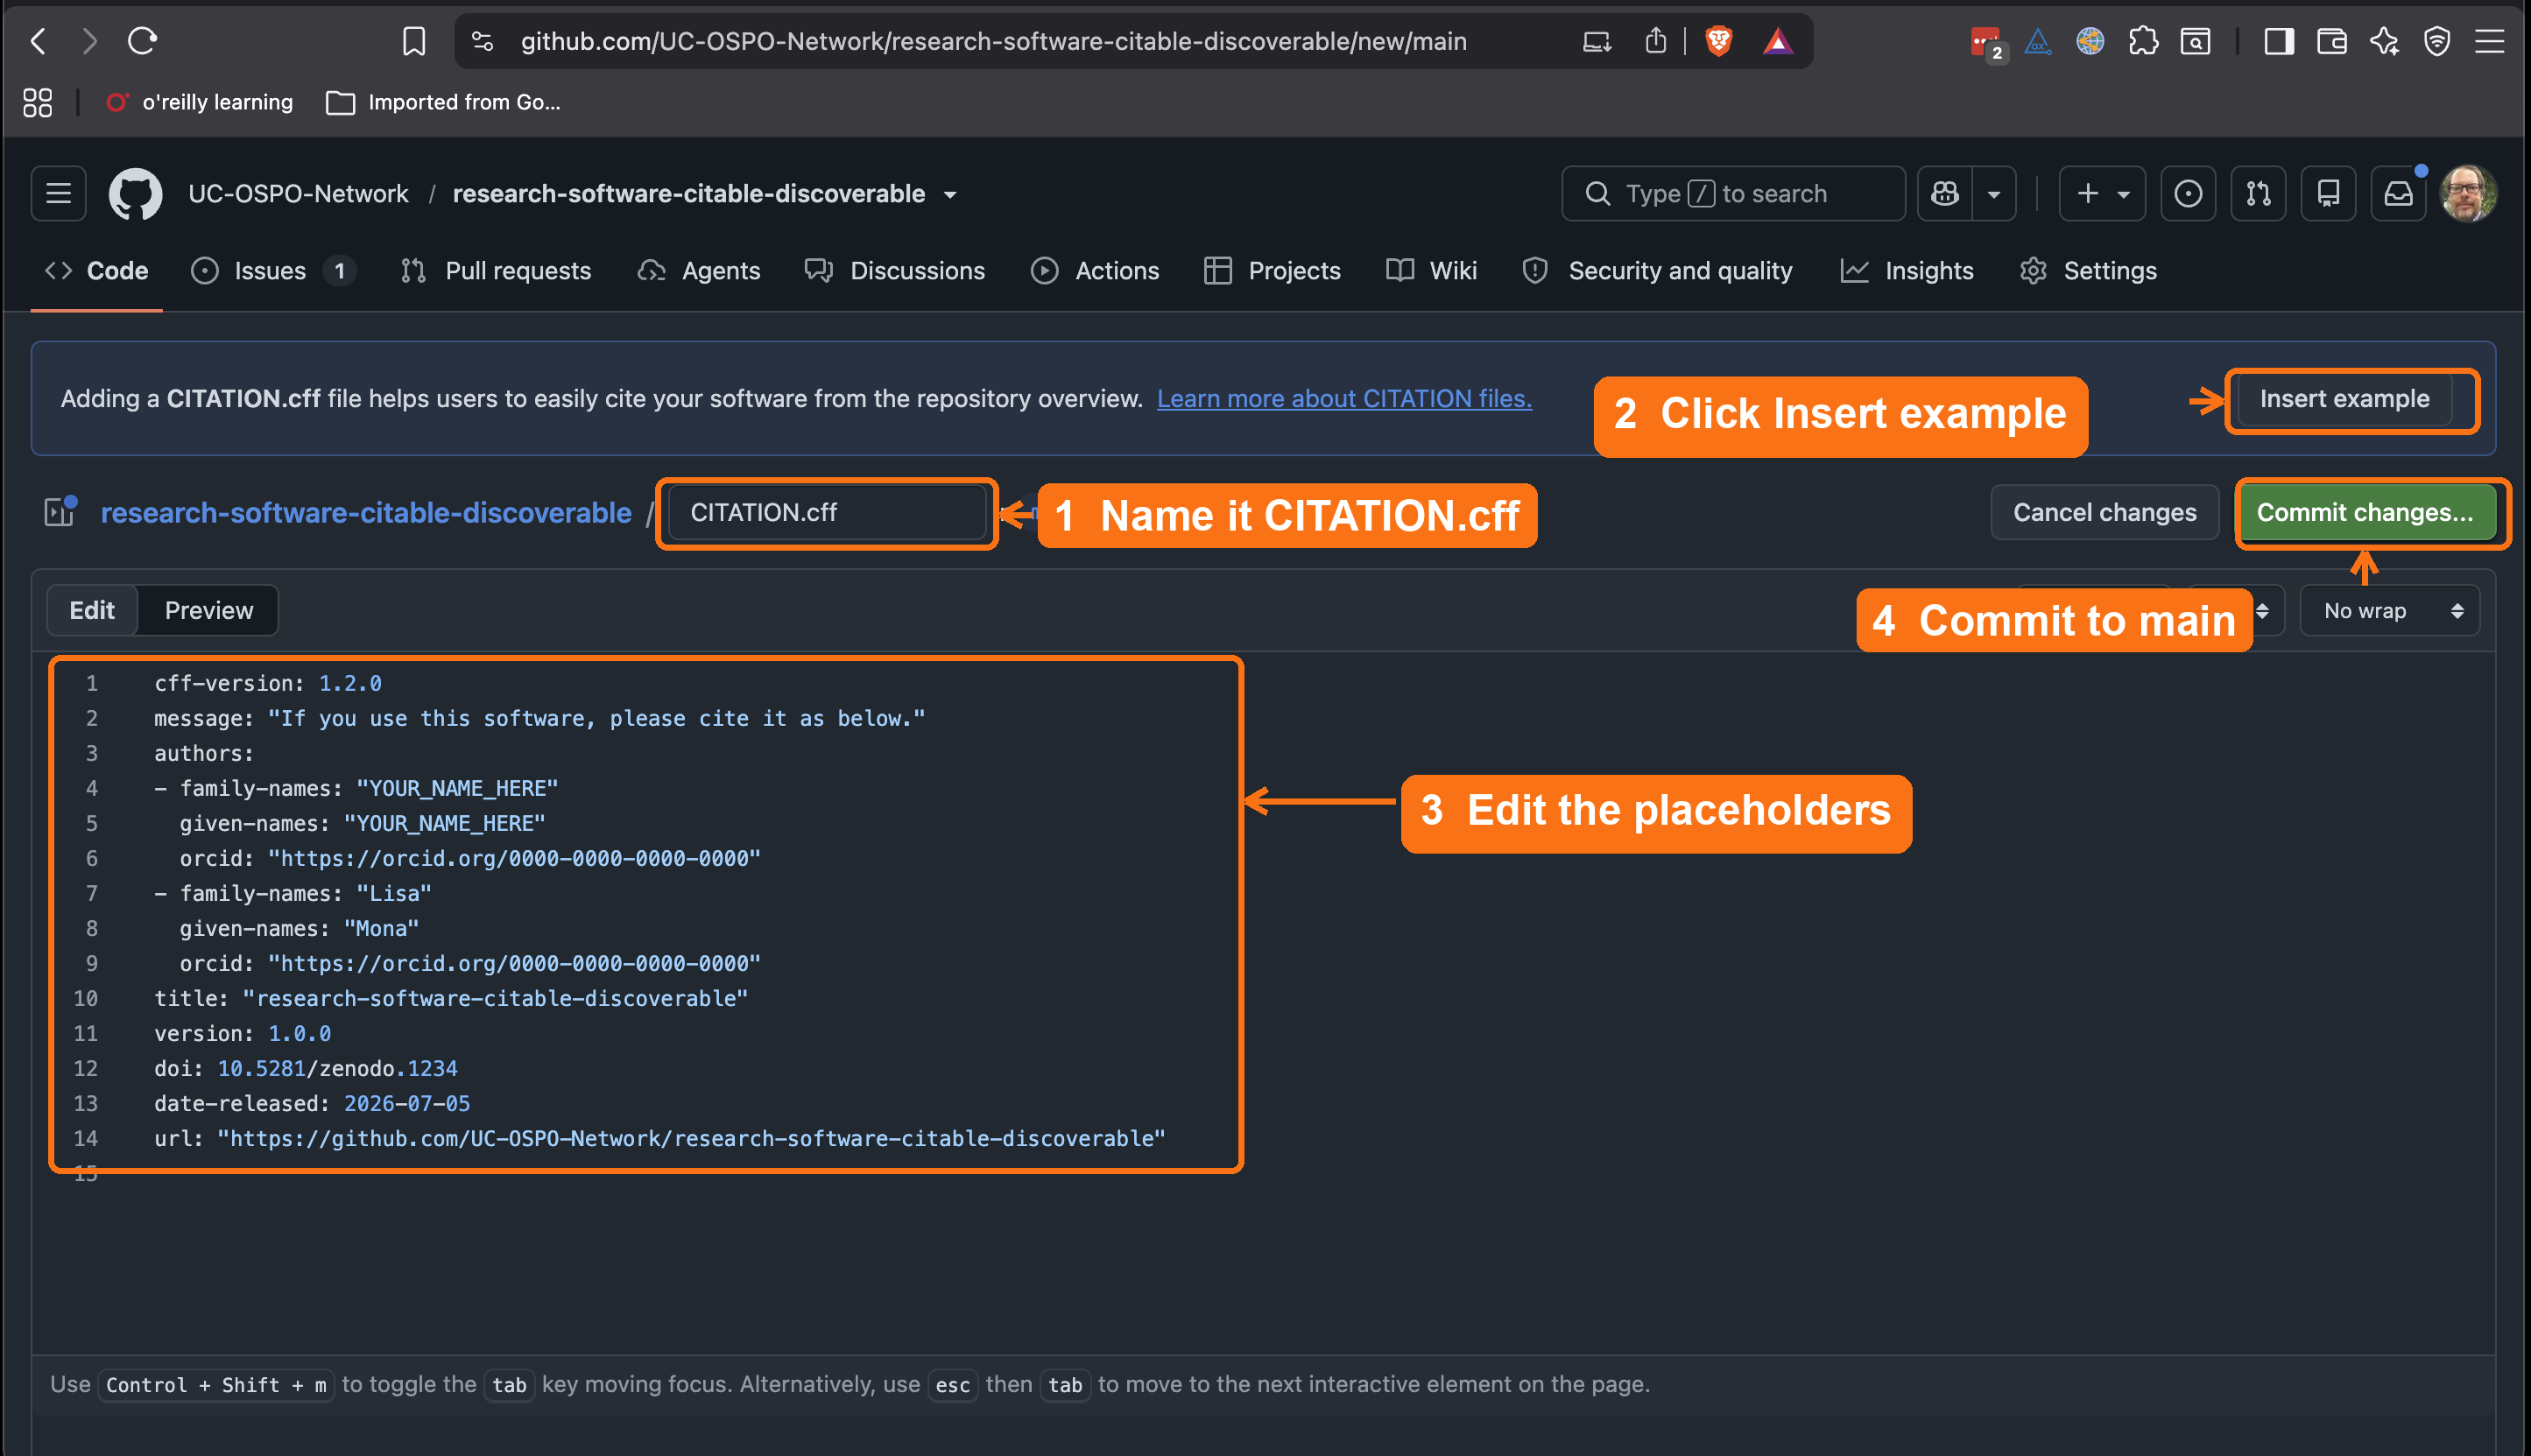
Task: Open the Pull requests tab
Action: (x=496, y=270)
